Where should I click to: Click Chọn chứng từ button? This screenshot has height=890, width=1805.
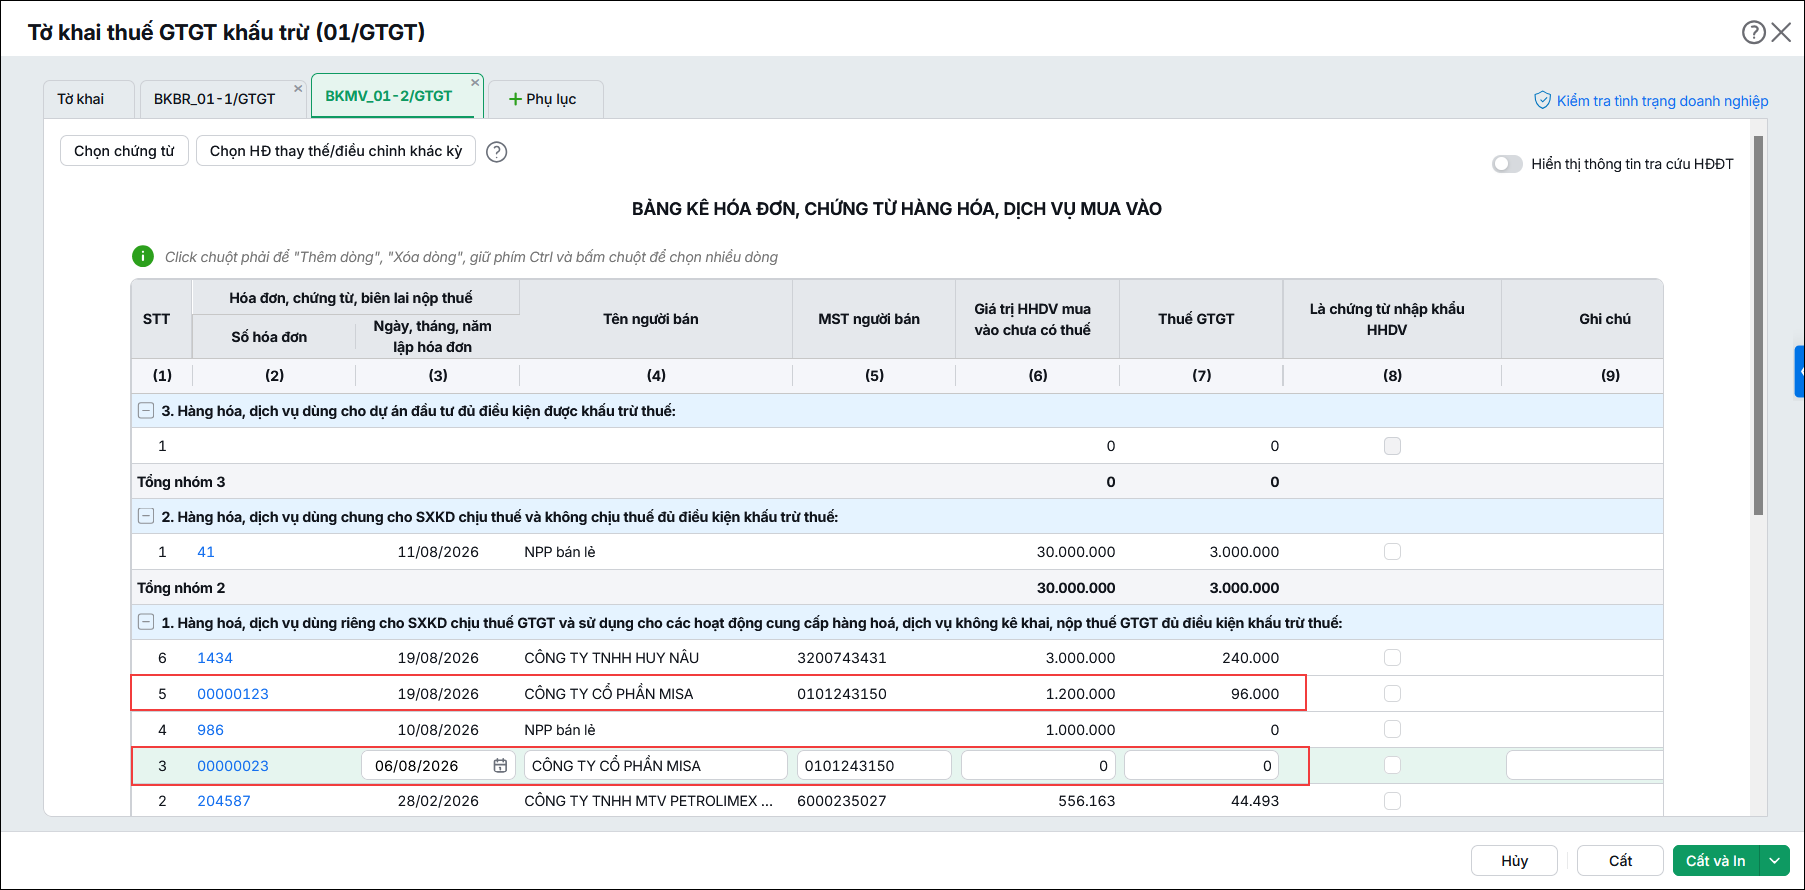tap(124, 151)
